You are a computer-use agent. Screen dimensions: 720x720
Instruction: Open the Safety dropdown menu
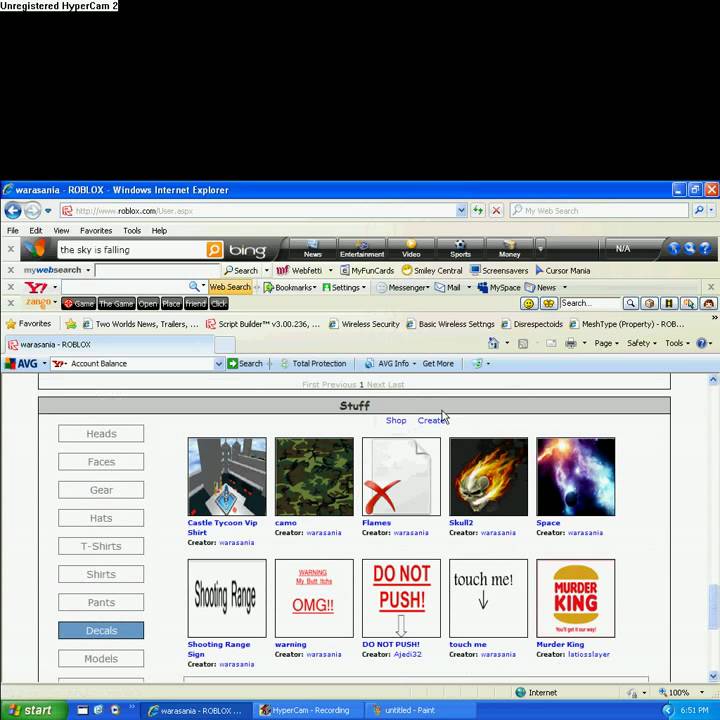point(641,343)
